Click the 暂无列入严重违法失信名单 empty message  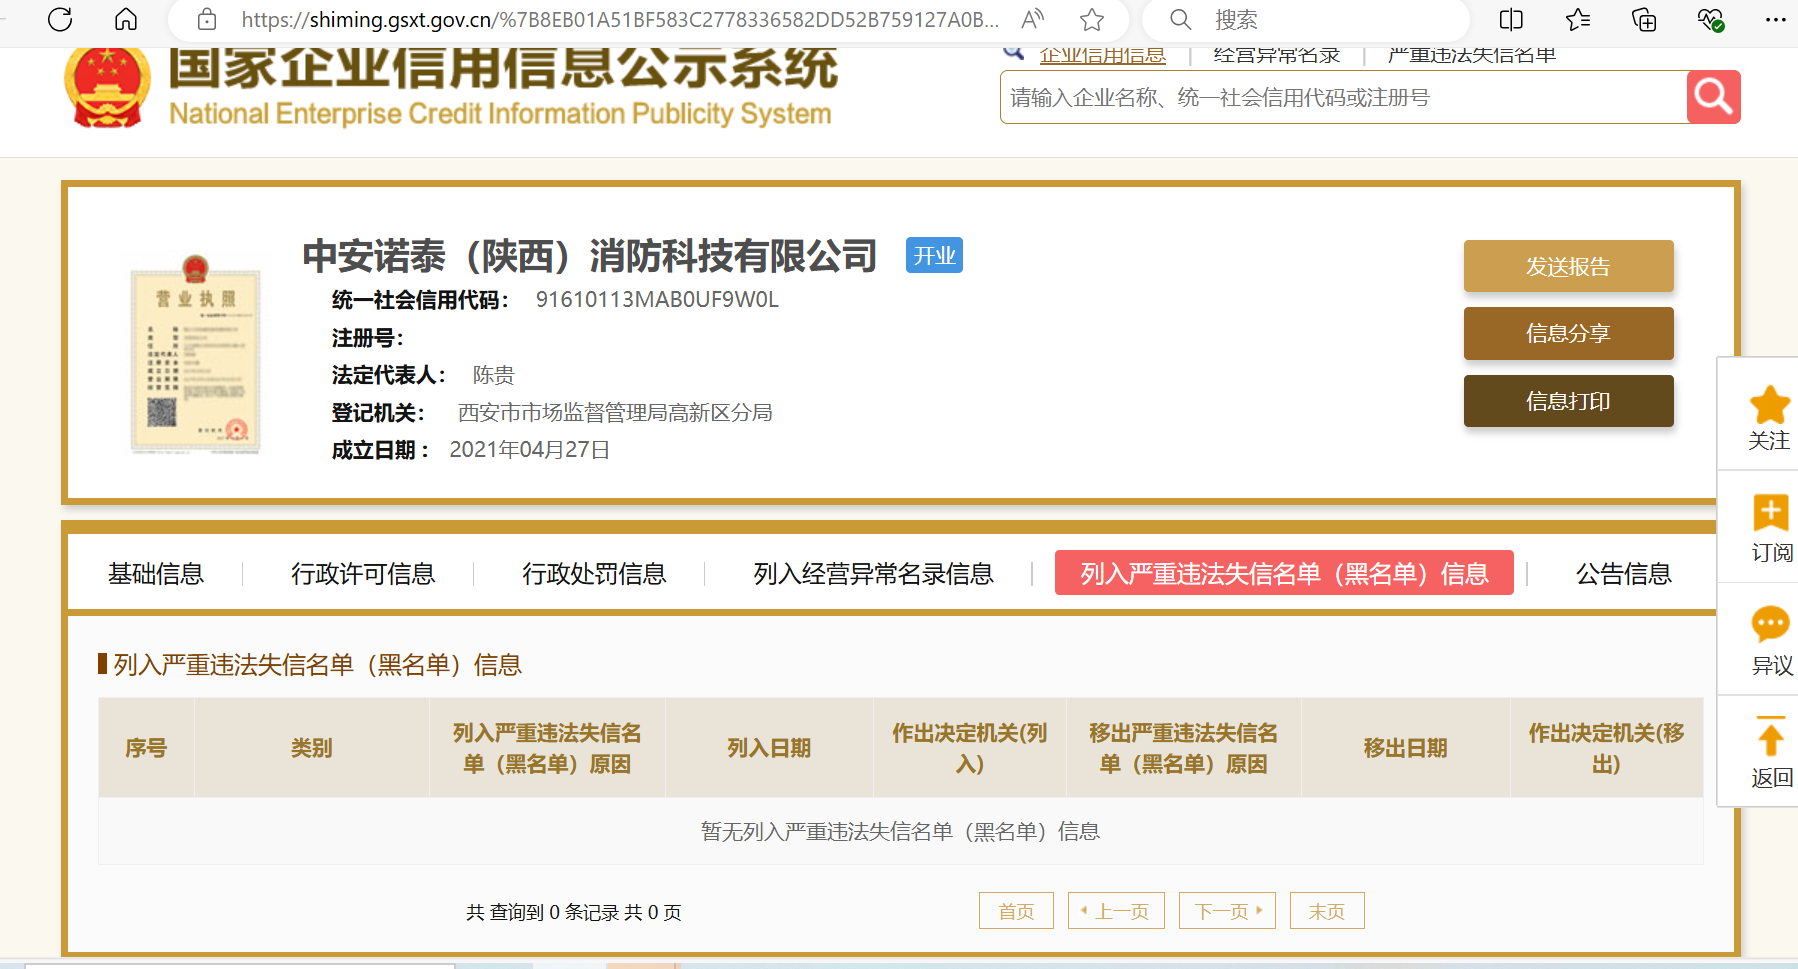coord(900,831)
